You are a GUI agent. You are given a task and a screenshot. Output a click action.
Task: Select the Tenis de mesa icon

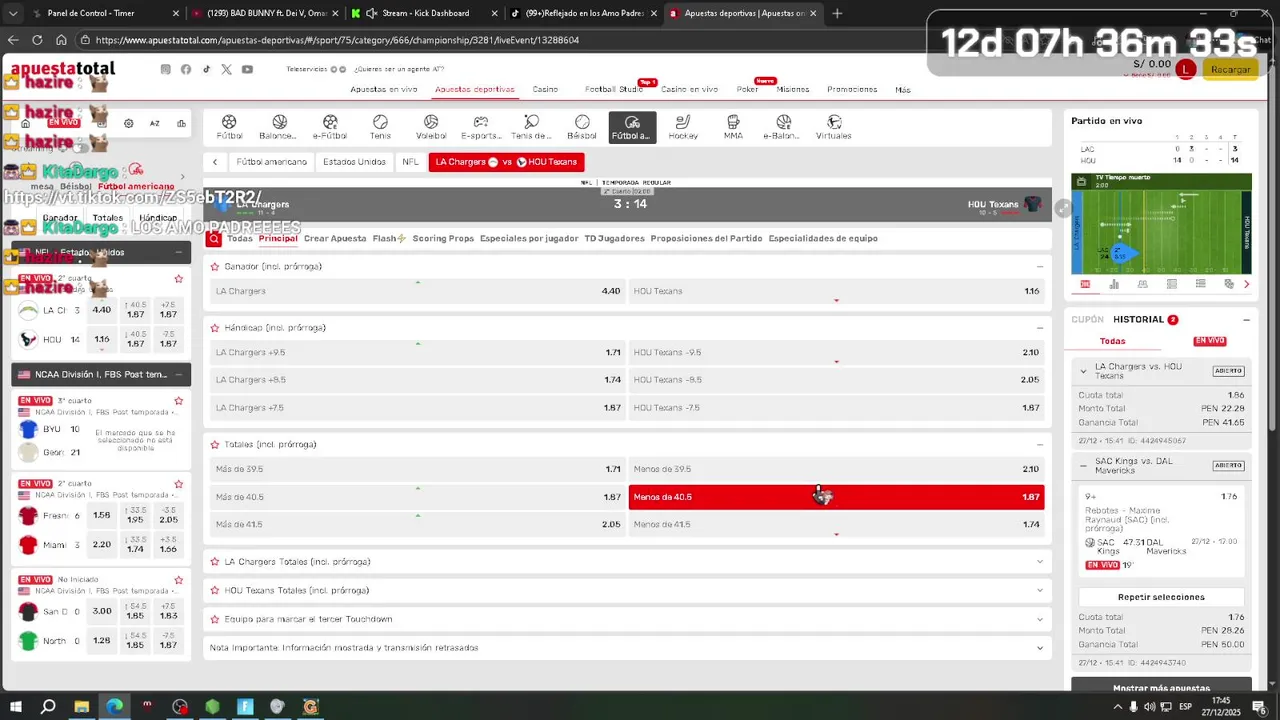pos(531,127)
